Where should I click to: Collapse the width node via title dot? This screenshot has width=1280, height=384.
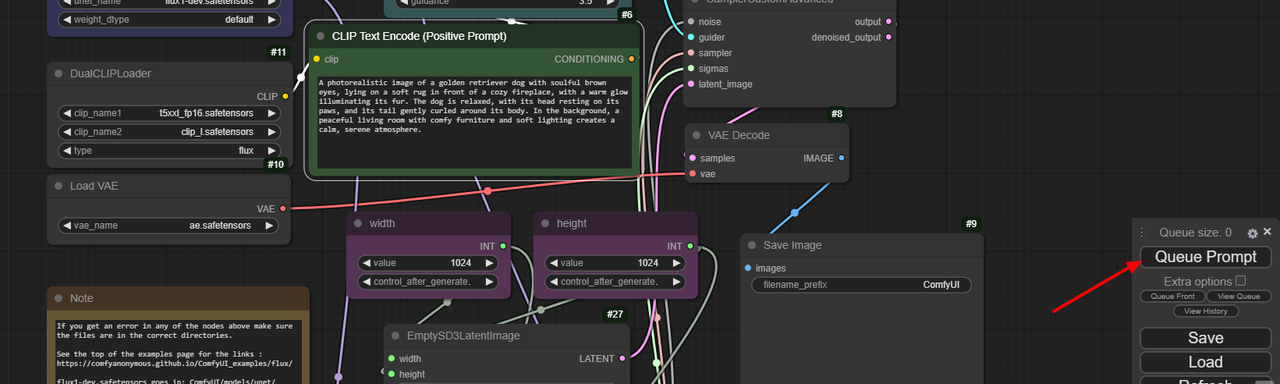coord(357,223)
